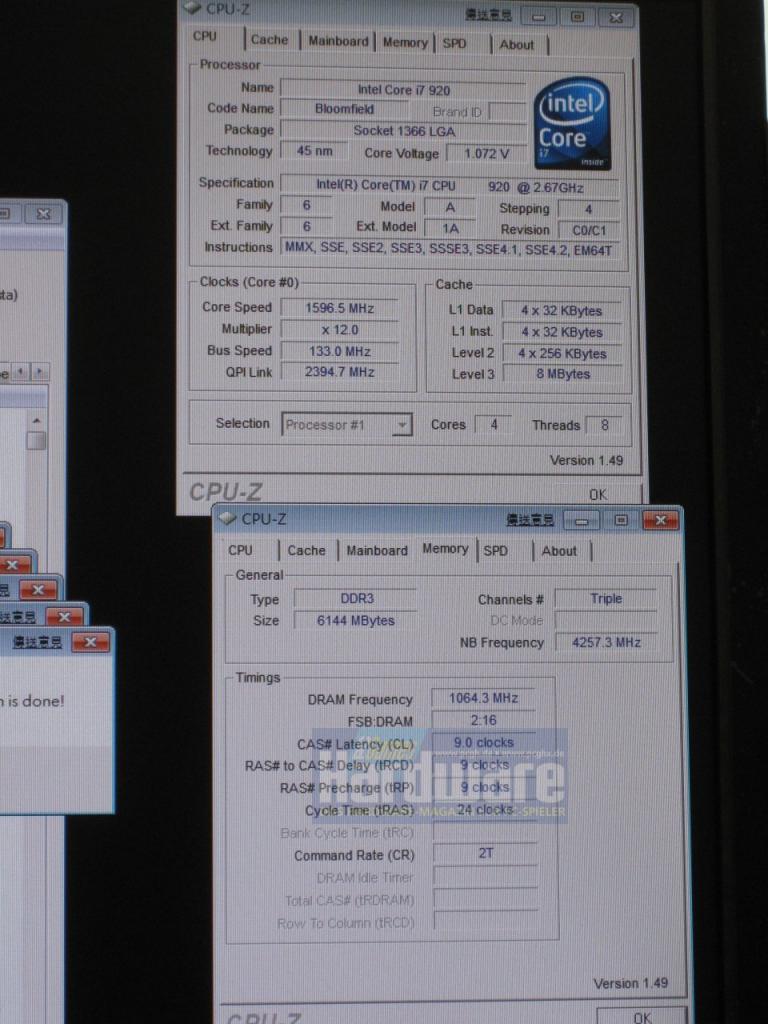Click the DRAM Frequency value '1064.3 MHz'
Viewport: 768px width, 1024px height.
coord(484,699)
